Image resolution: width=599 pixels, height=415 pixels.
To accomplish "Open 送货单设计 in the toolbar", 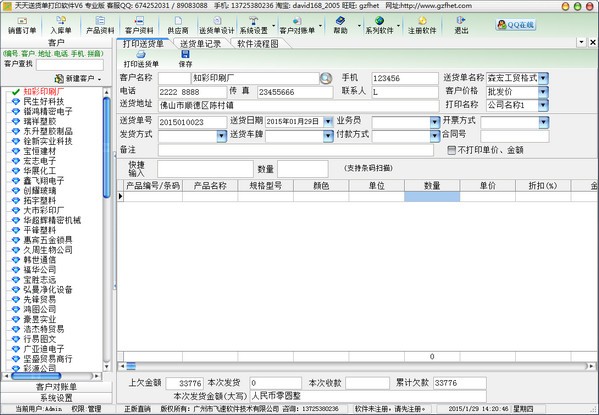I will 217,25.
